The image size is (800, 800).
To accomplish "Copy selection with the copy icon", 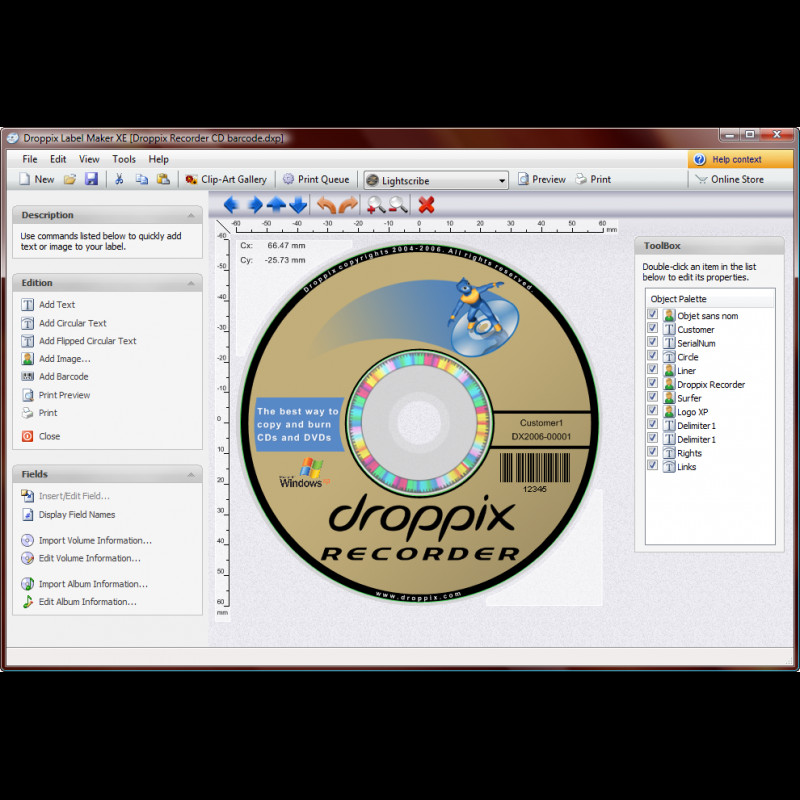I will pos(141,179).
